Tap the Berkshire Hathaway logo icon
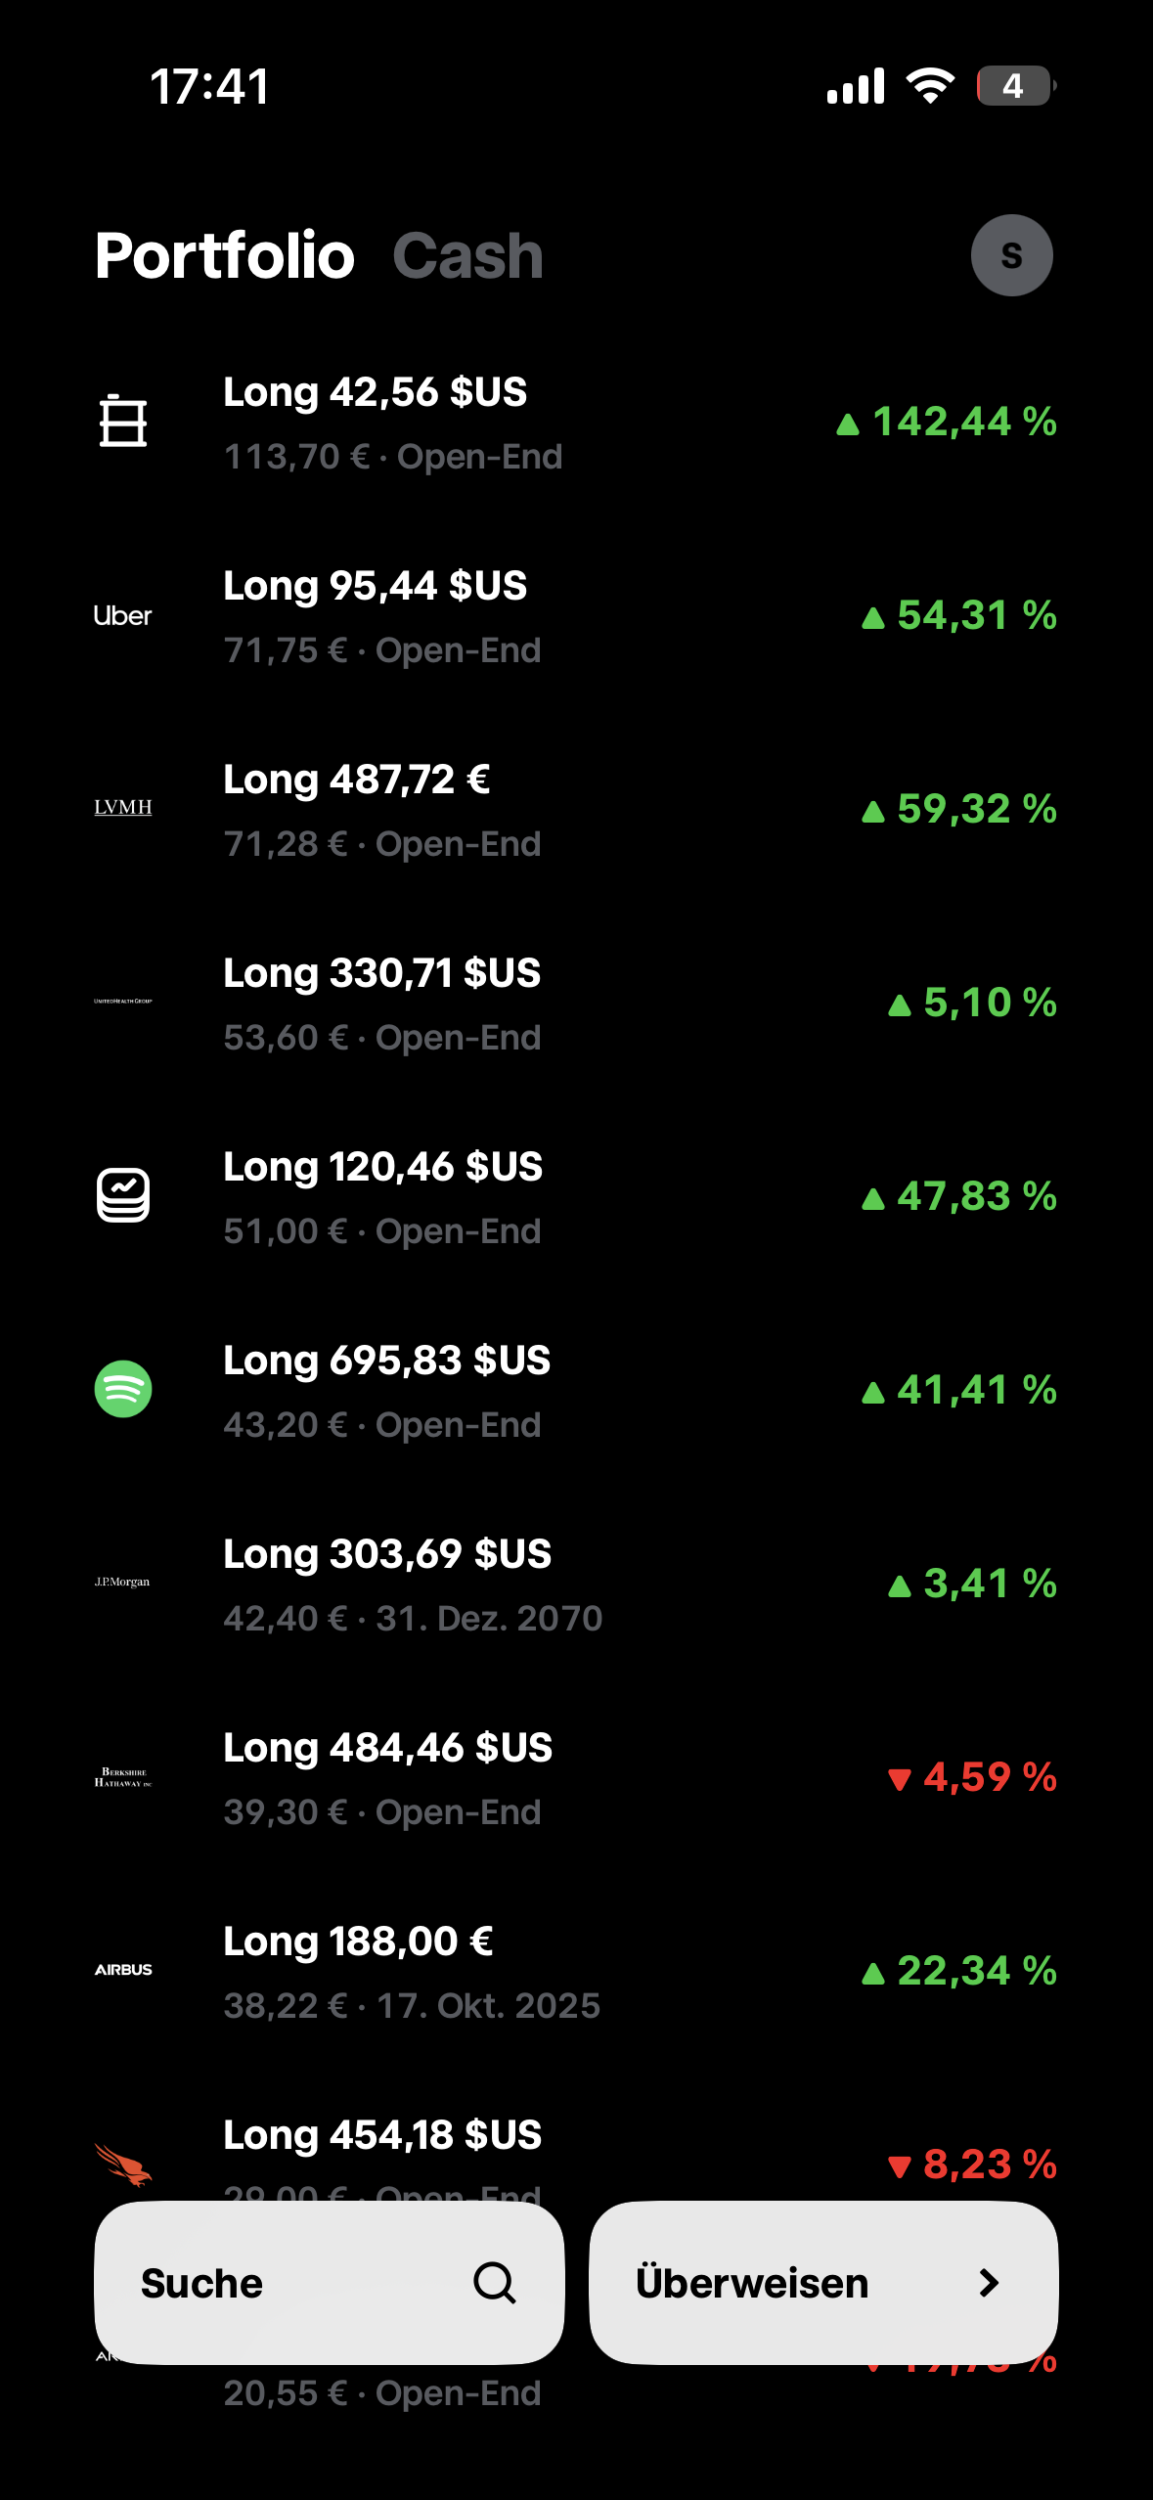Image resolution: width=1153 pixels, height=2500 pixels. point(123,1777)
